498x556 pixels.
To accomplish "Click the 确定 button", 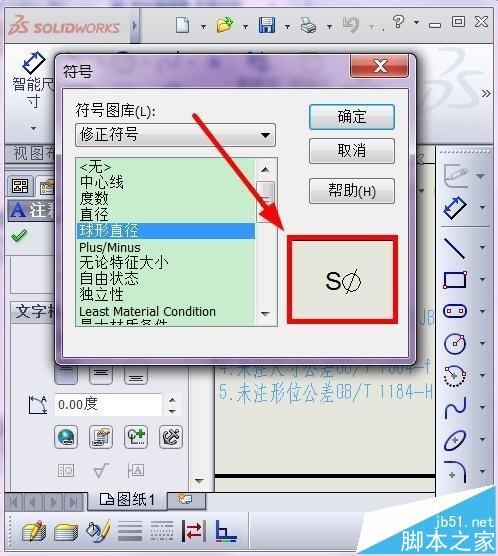I will (x=352, y=117).
